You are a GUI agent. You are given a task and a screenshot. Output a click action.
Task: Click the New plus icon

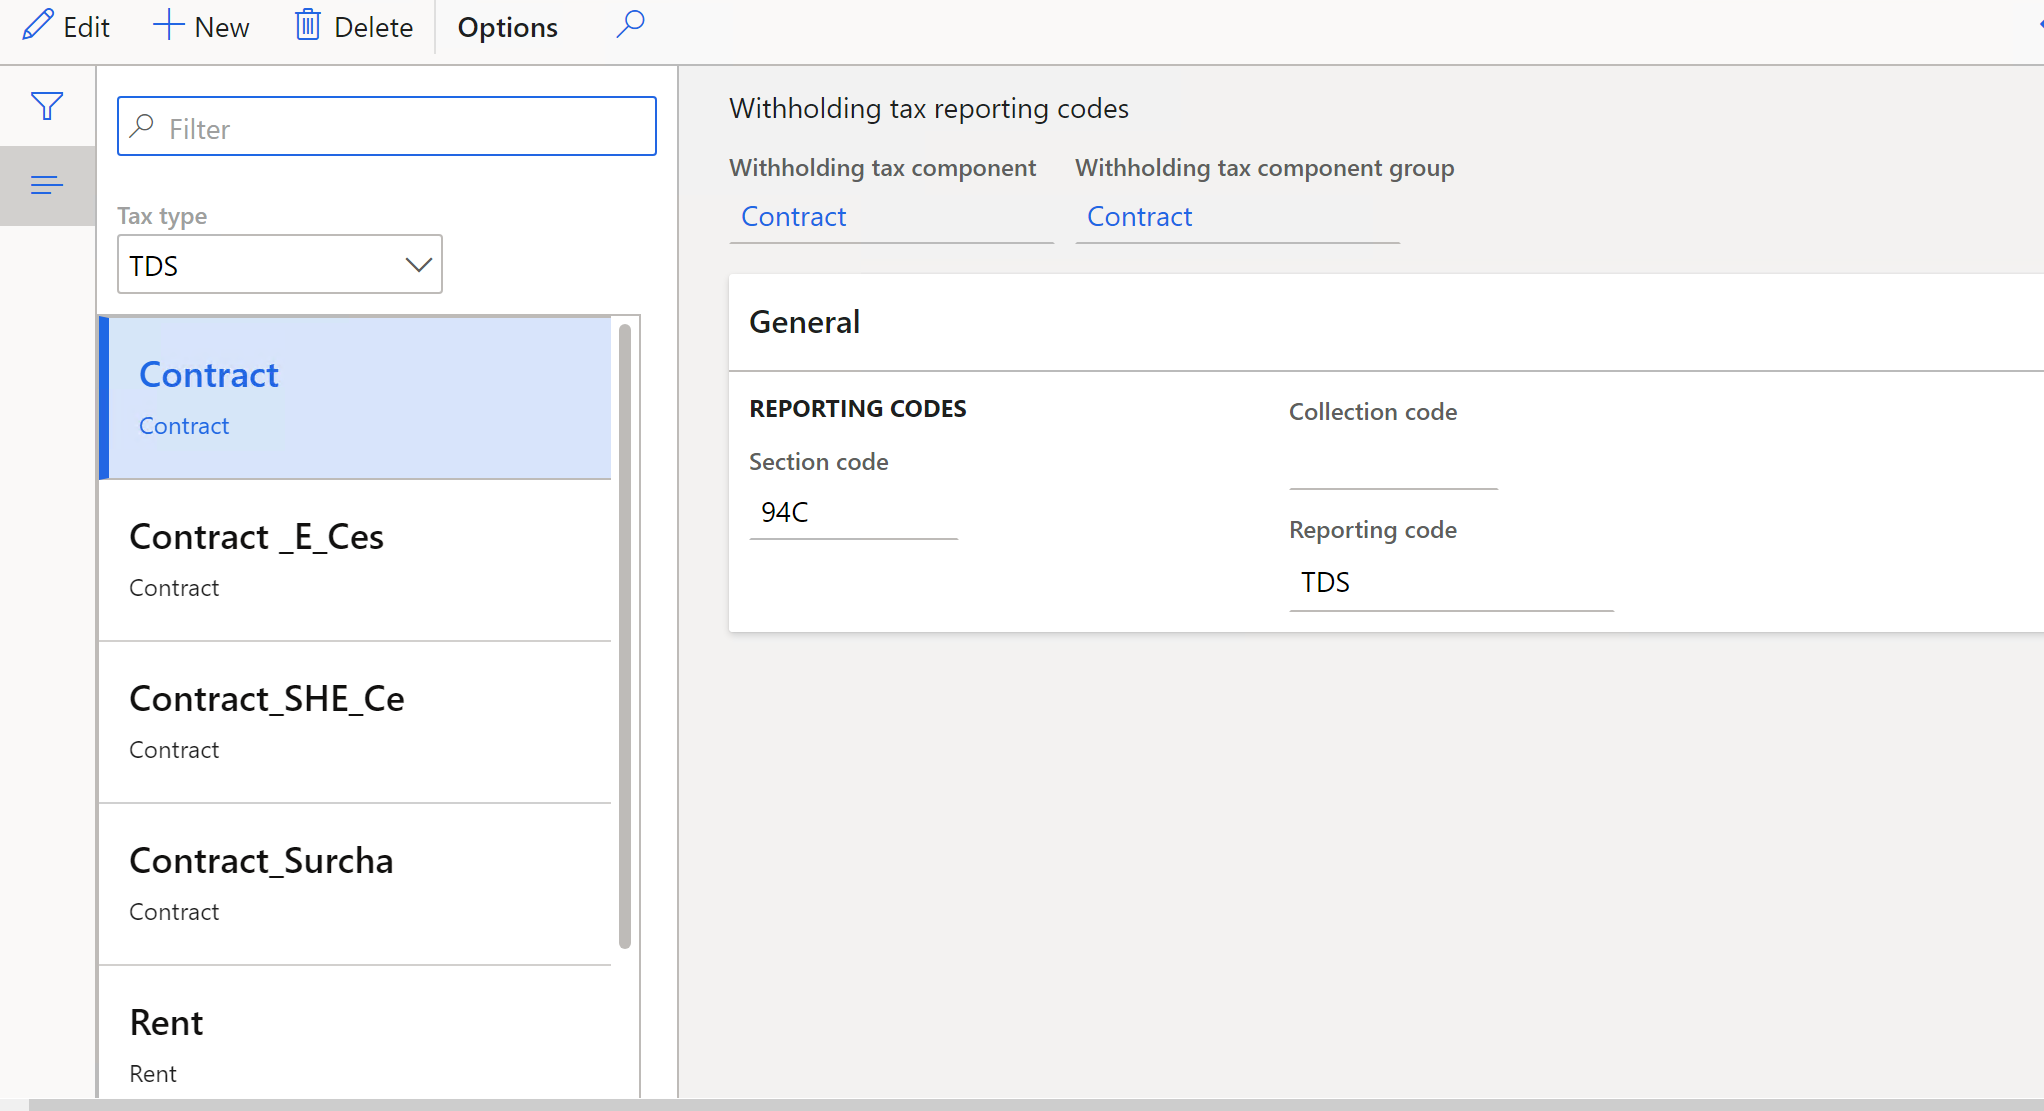pyautogui.click(x=168, y=25)
